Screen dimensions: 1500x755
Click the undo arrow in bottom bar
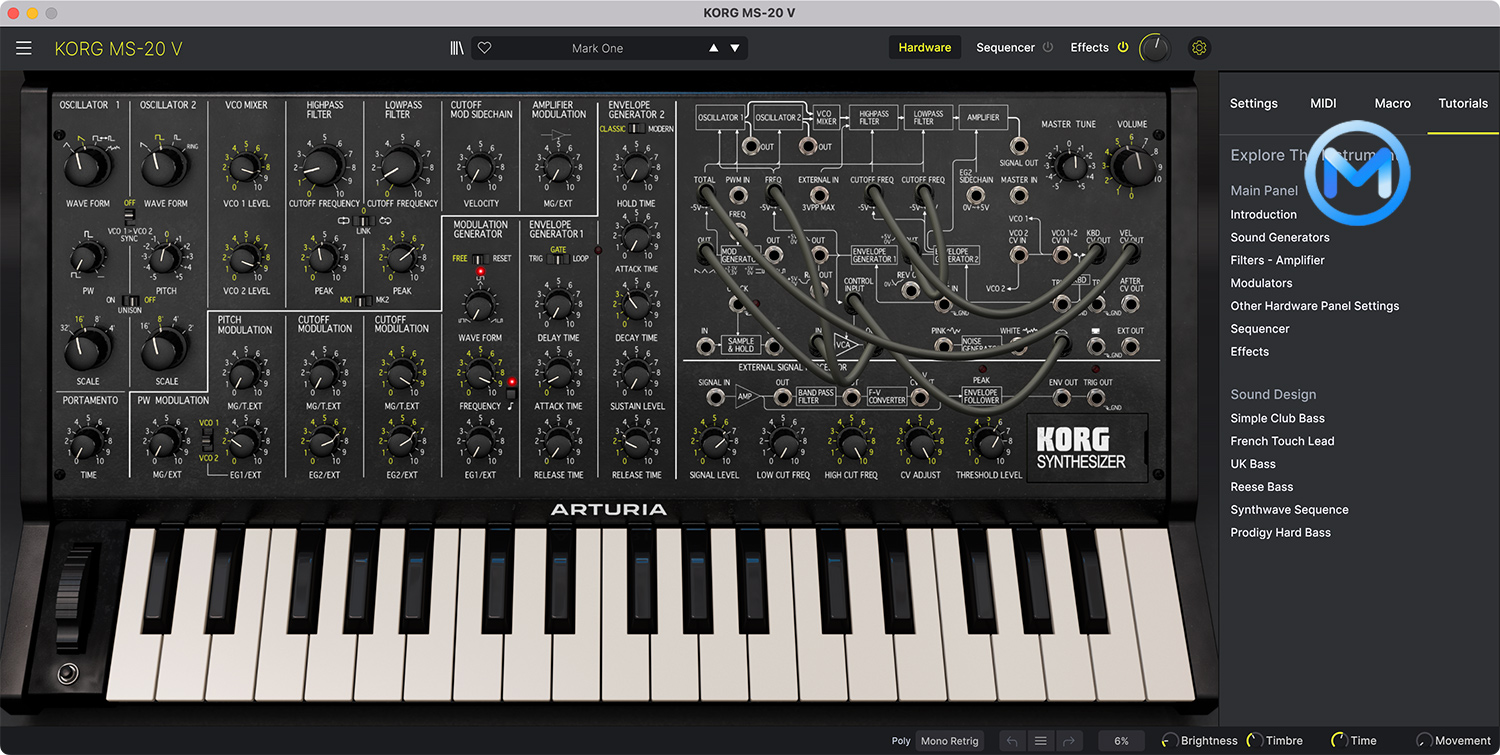(x=1012, y=741)
